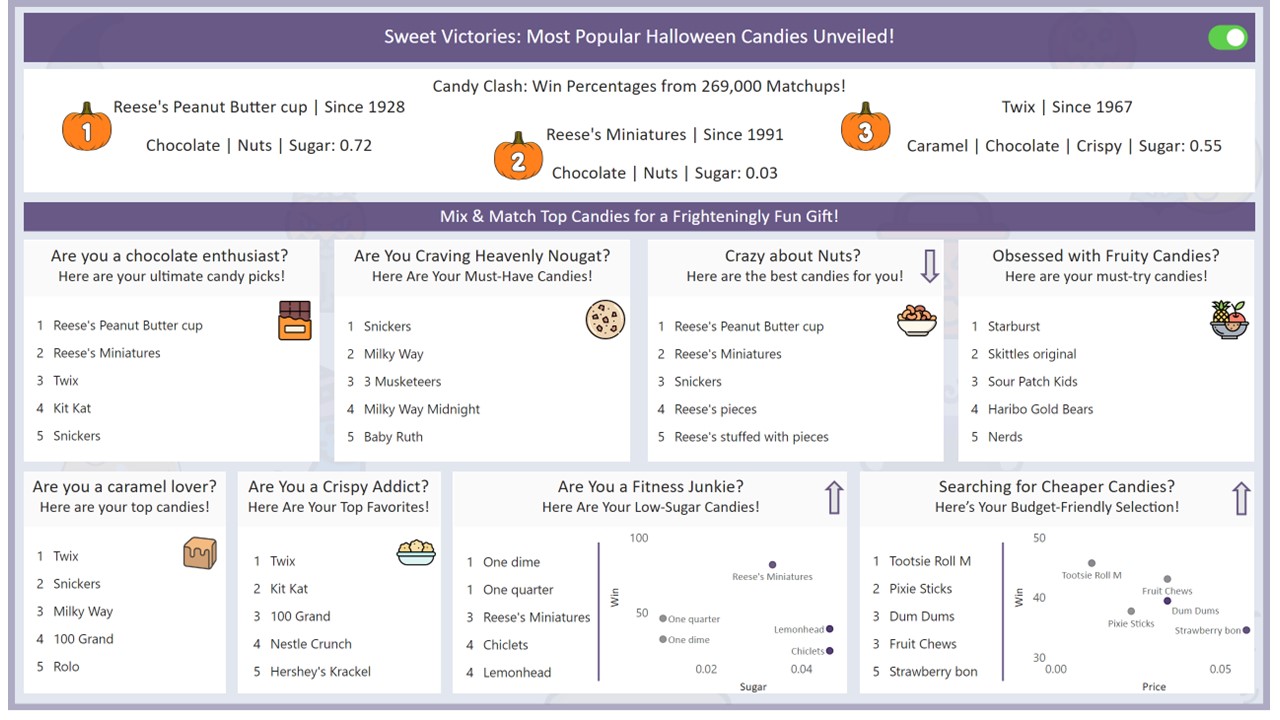Click up arrow in Cheaper Candies card
1280x720 pixels.
click(1241, 497)
